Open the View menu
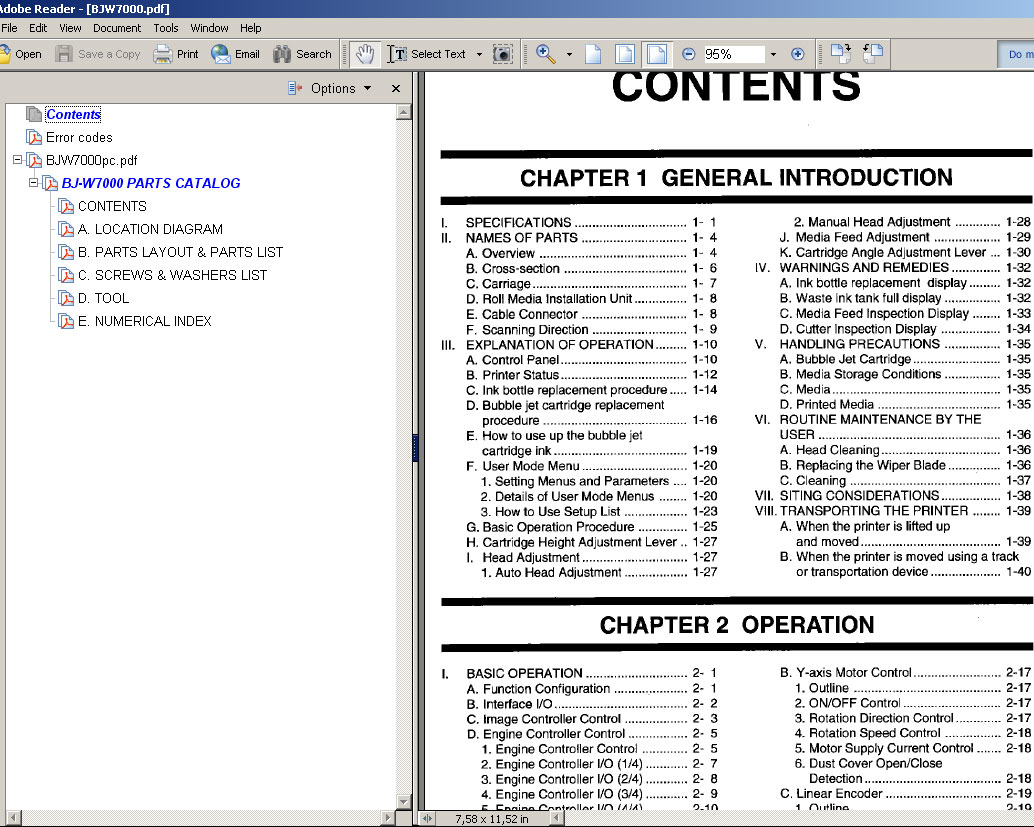This screenshot has width=1034, height=827. (70, 28)
